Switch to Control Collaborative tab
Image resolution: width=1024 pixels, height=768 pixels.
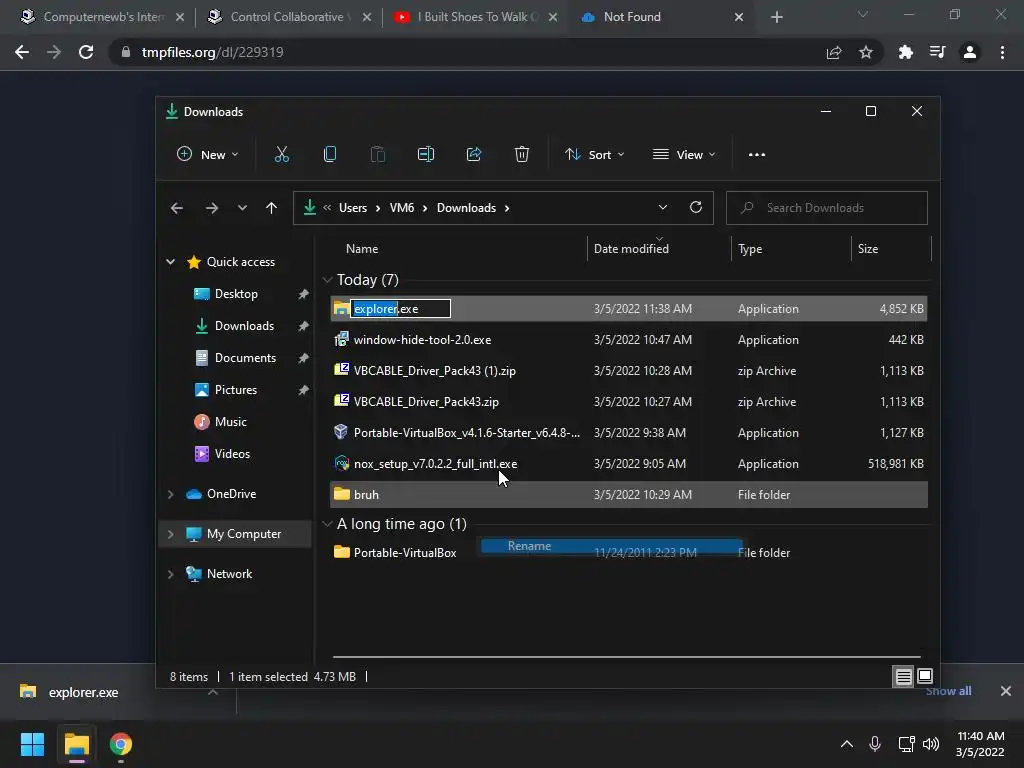point(289,17)
